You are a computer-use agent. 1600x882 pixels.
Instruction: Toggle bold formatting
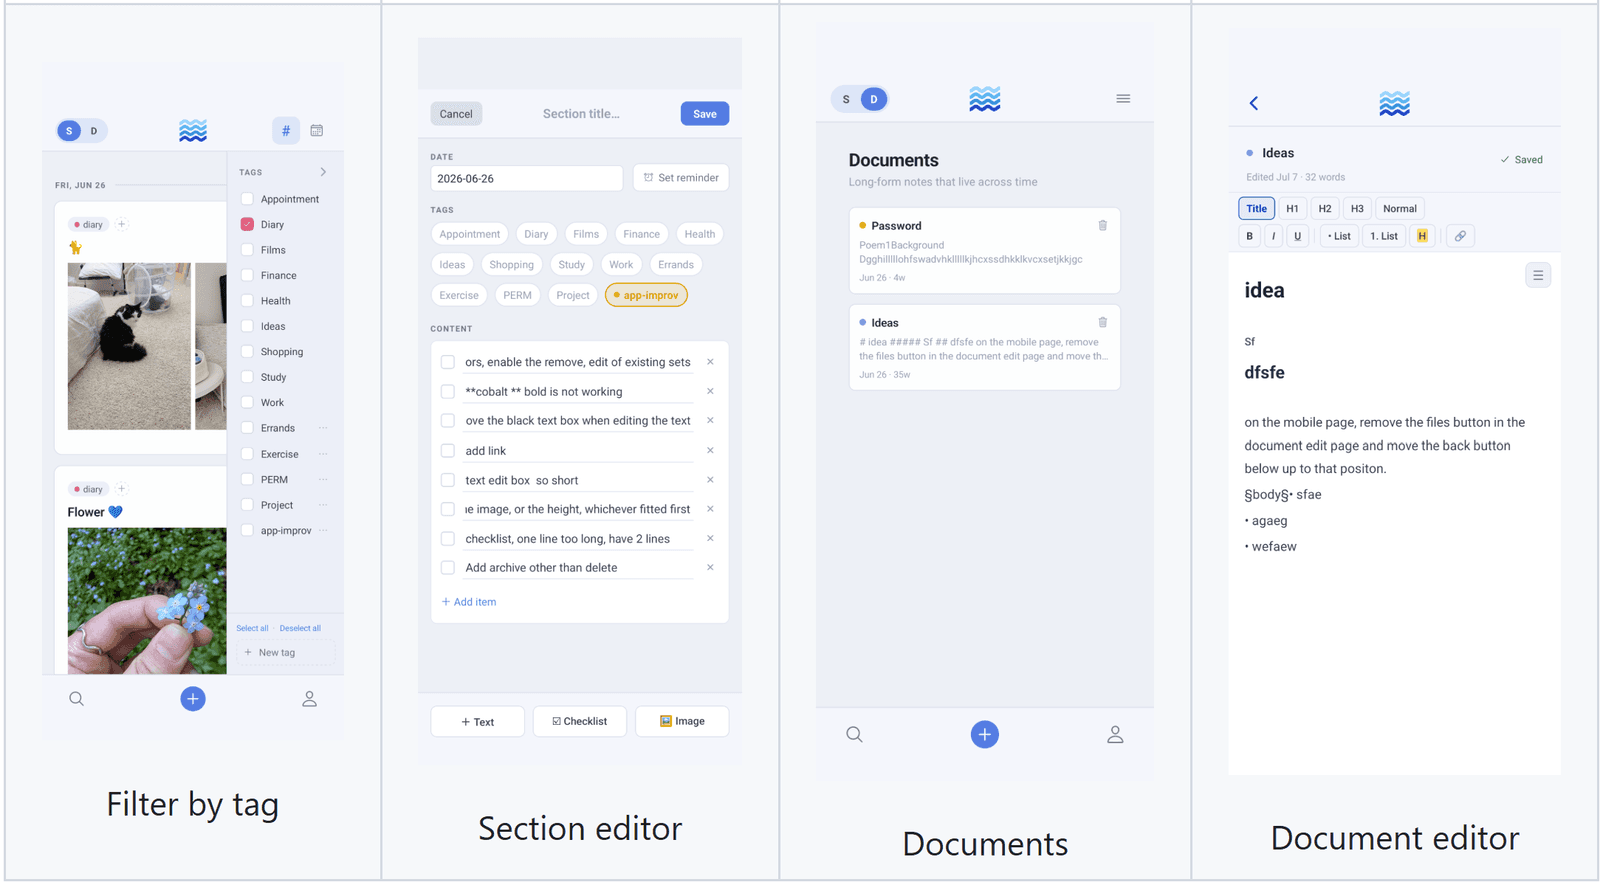pos(1249,236)
